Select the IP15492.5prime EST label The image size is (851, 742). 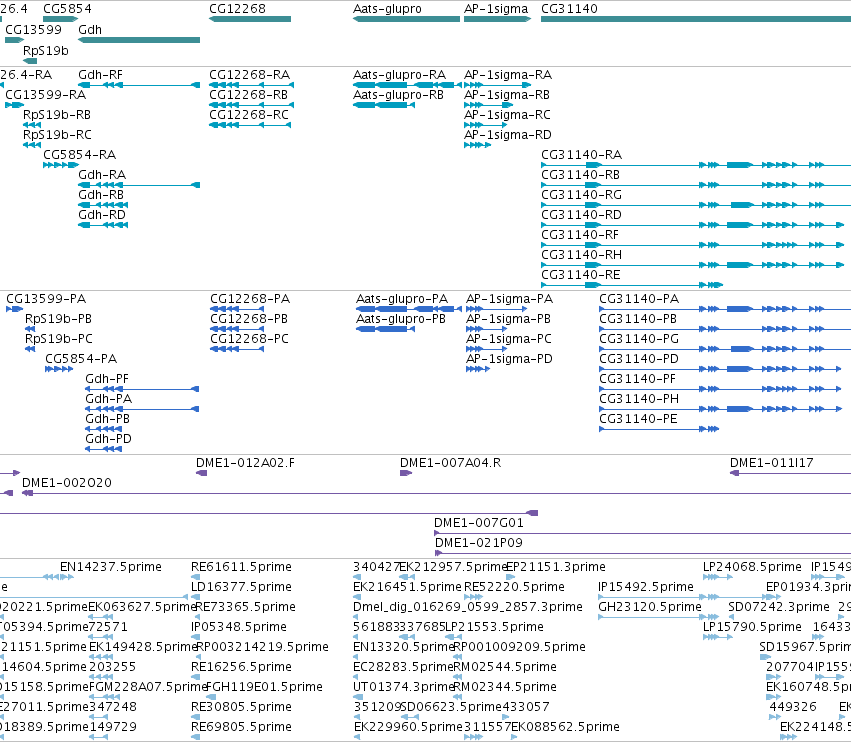[646, 587]
